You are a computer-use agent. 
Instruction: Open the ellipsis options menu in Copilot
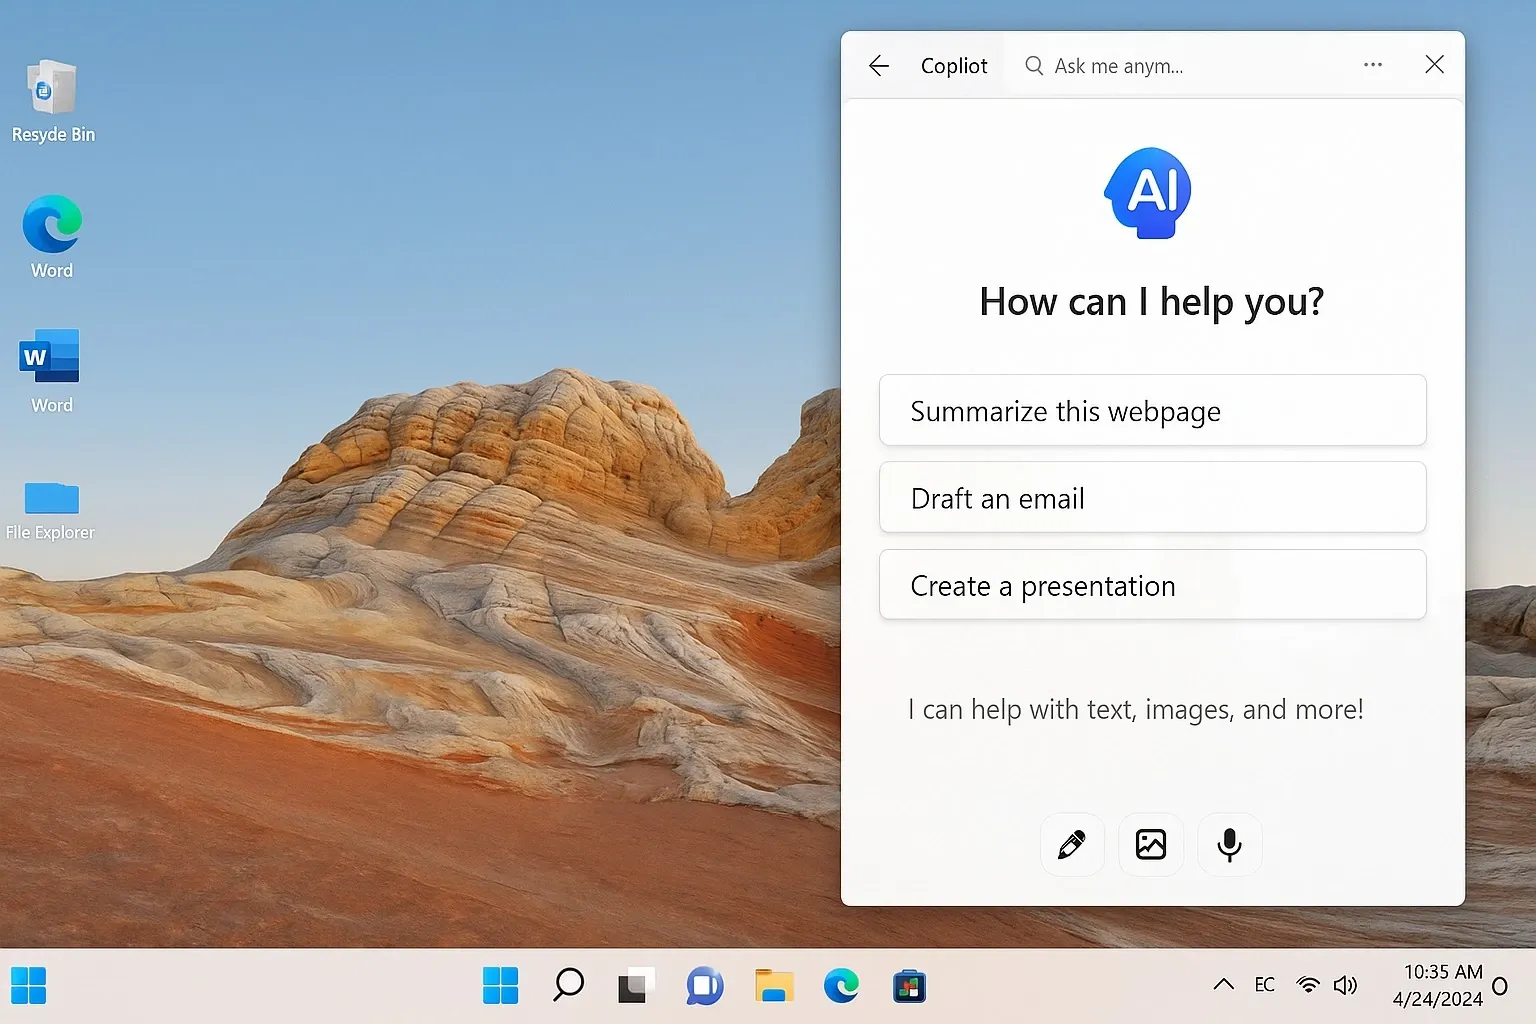pos(1372,64)
